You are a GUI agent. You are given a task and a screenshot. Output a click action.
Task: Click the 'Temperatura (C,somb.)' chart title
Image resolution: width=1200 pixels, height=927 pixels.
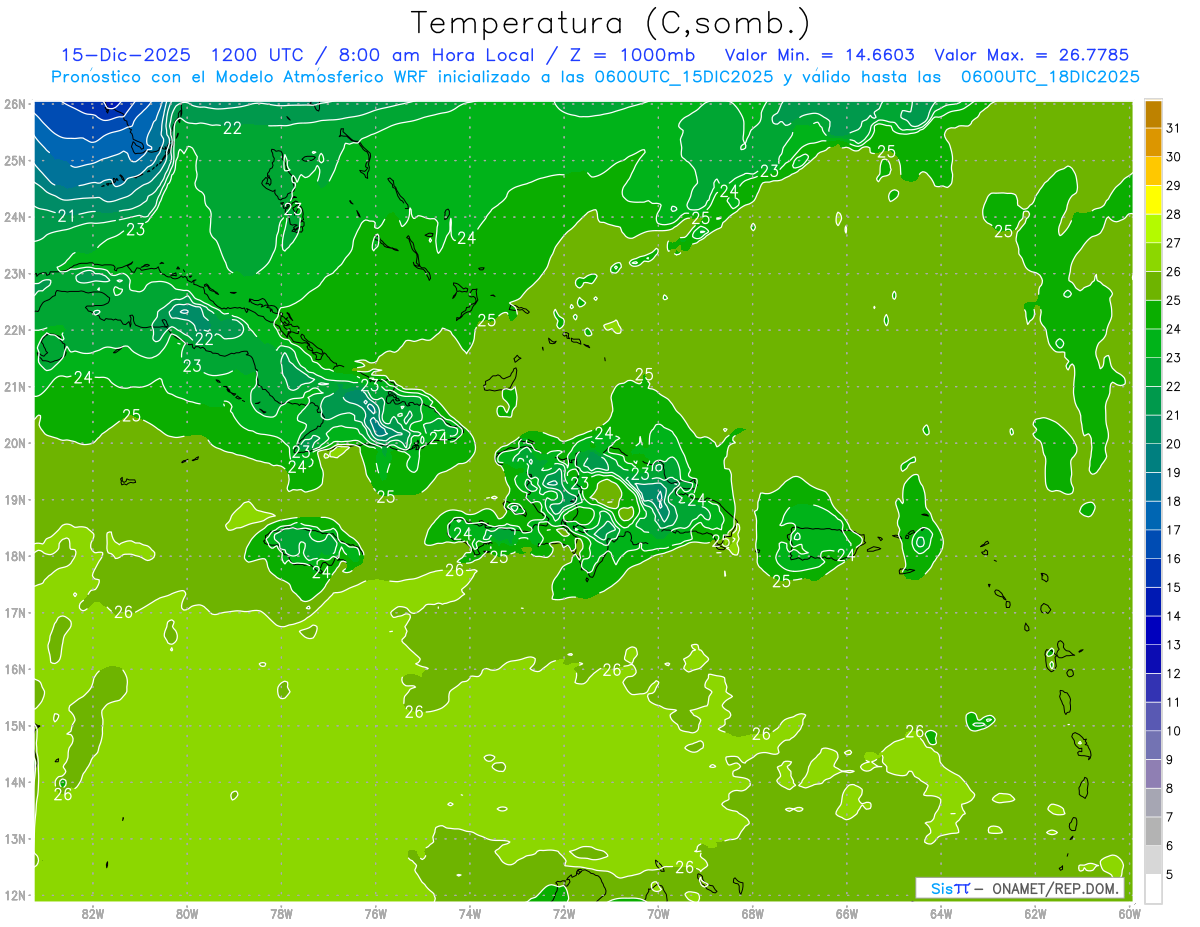tap(611, 23)
